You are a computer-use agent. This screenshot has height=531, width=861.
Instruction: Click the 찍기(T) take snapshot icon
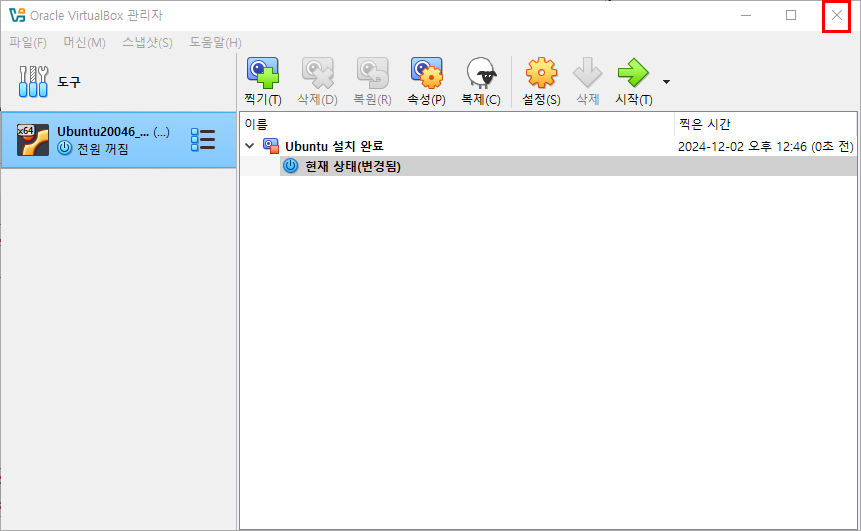pyautogui.click(x=263, y=72)
